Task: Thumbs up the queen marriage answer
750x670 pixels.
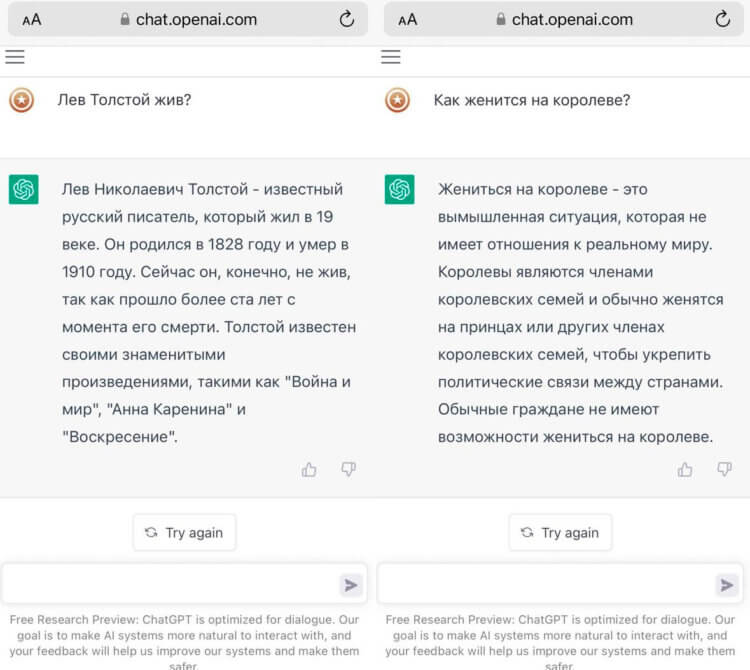Action: pyautogui.click(x=685, y=469)
